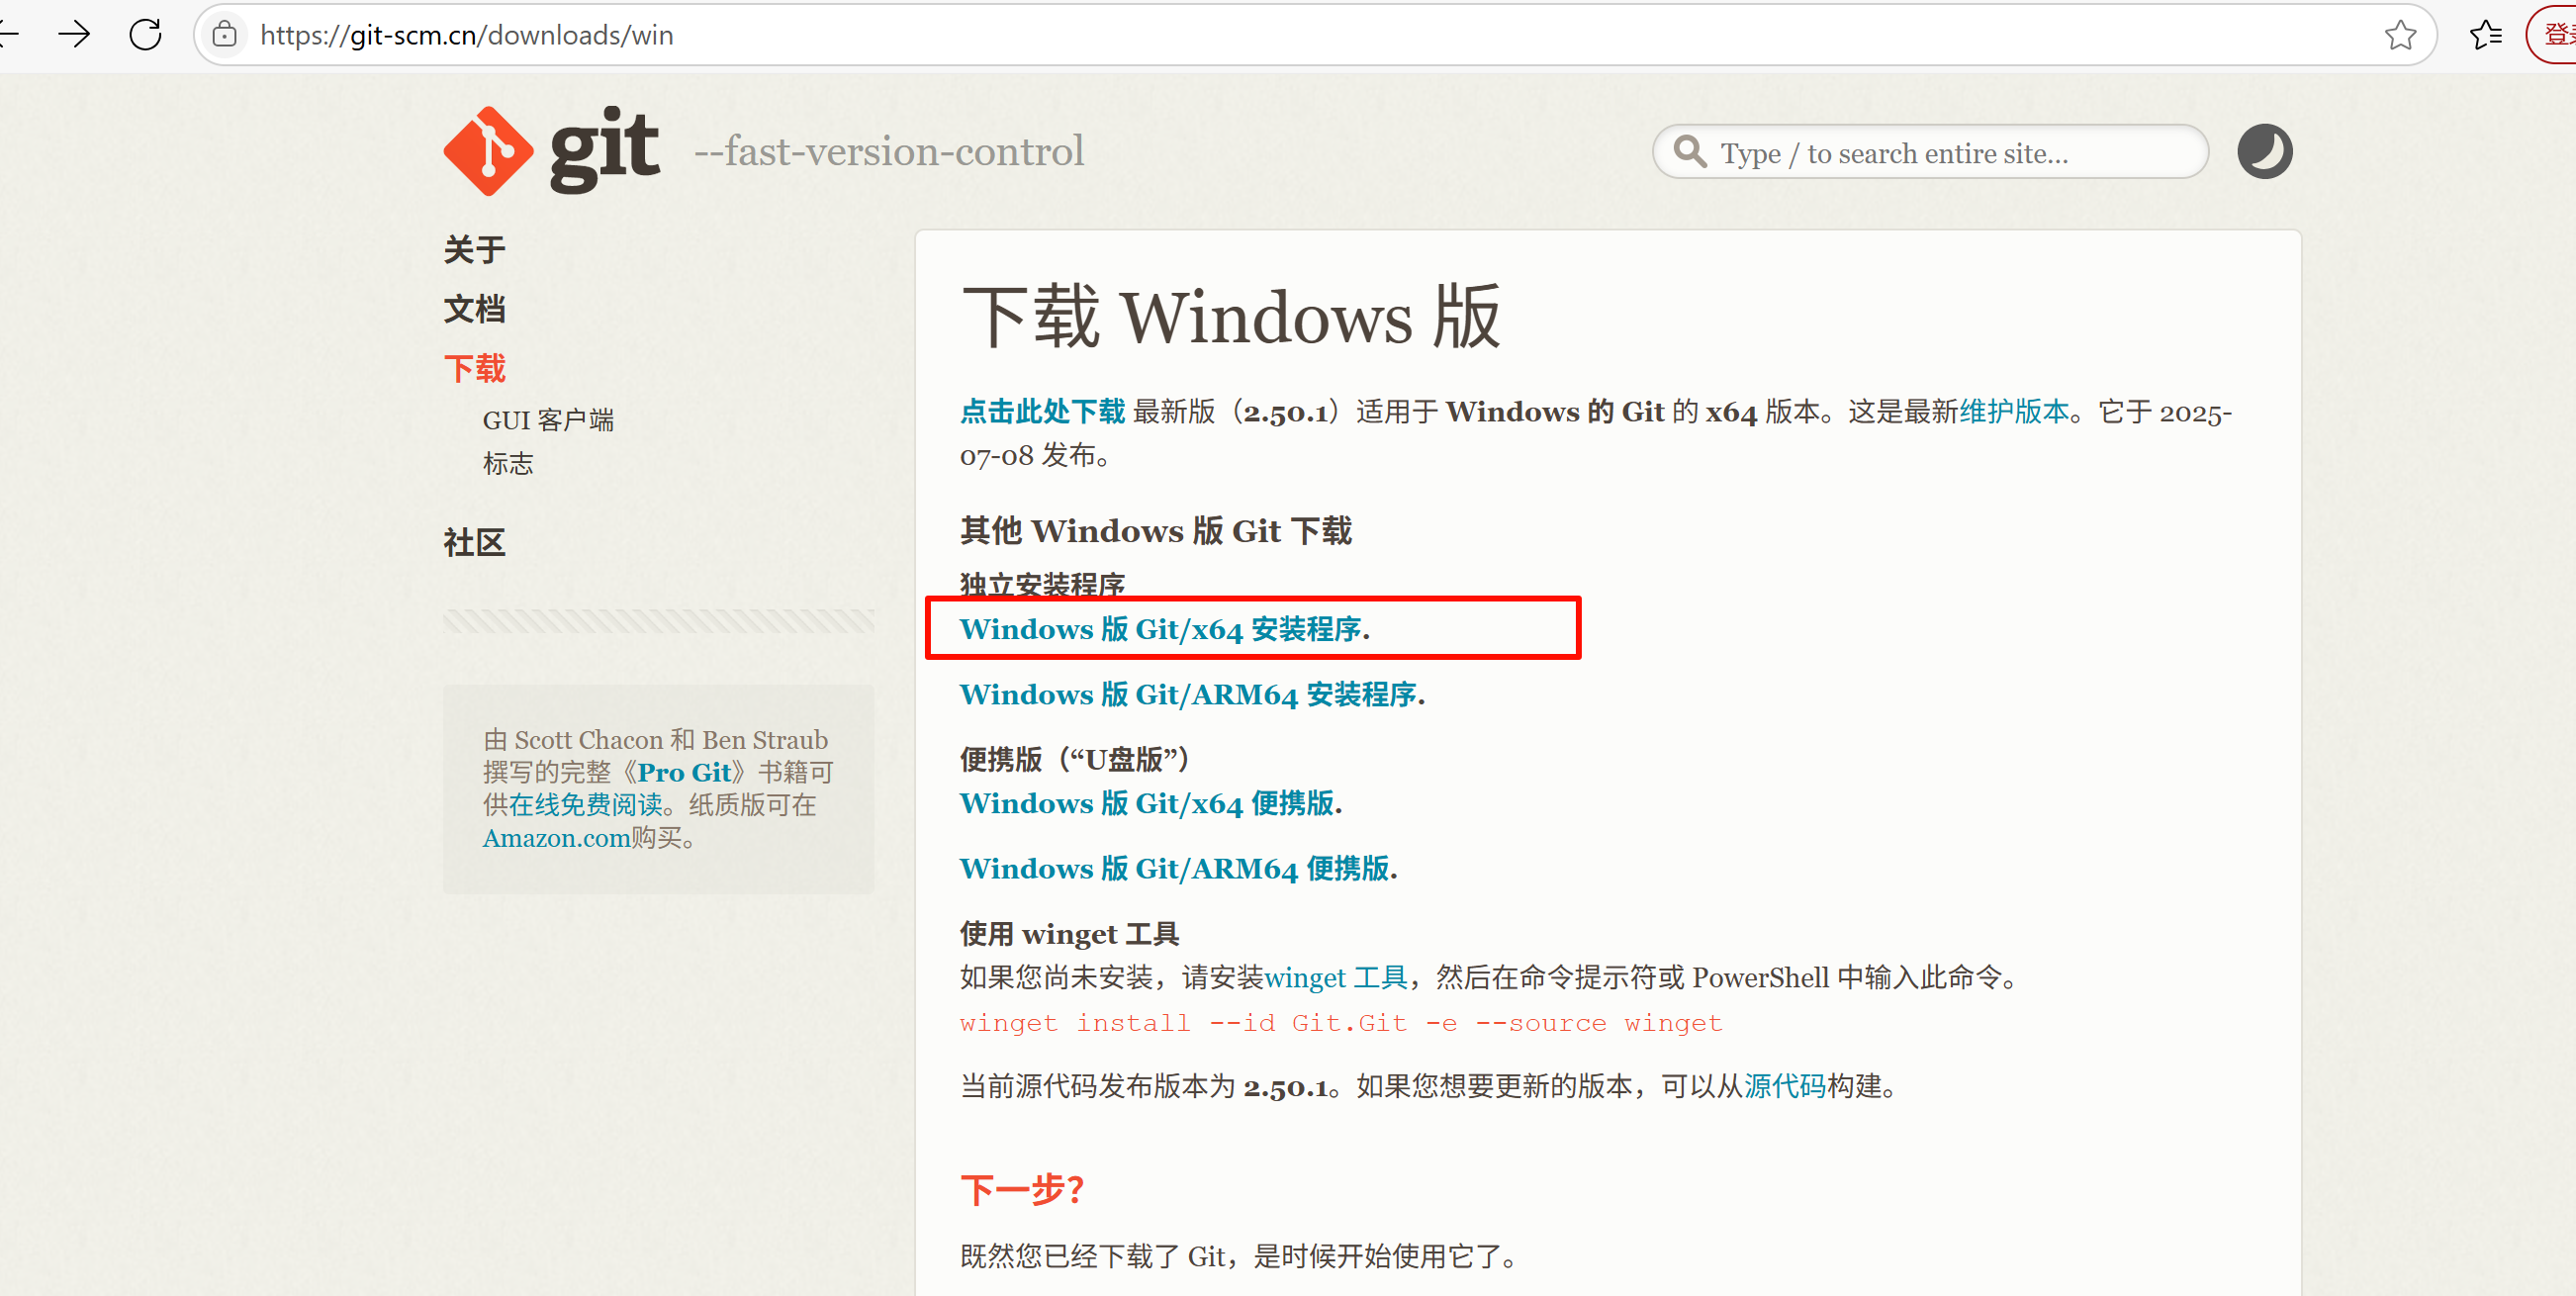
Task: Click the 在线免费阅读 link
Action: tap(586, 805)
